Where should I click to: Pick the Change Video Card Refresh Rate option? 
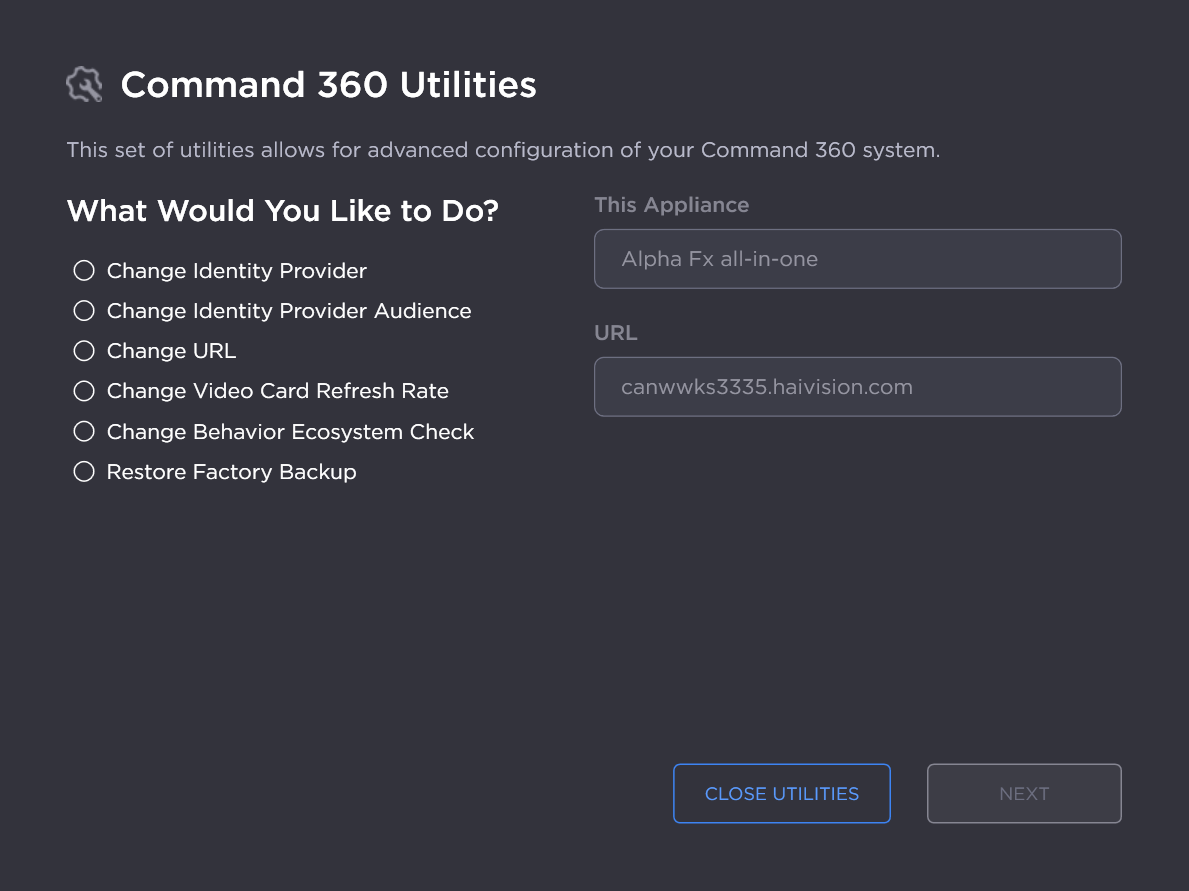point(84,391)
